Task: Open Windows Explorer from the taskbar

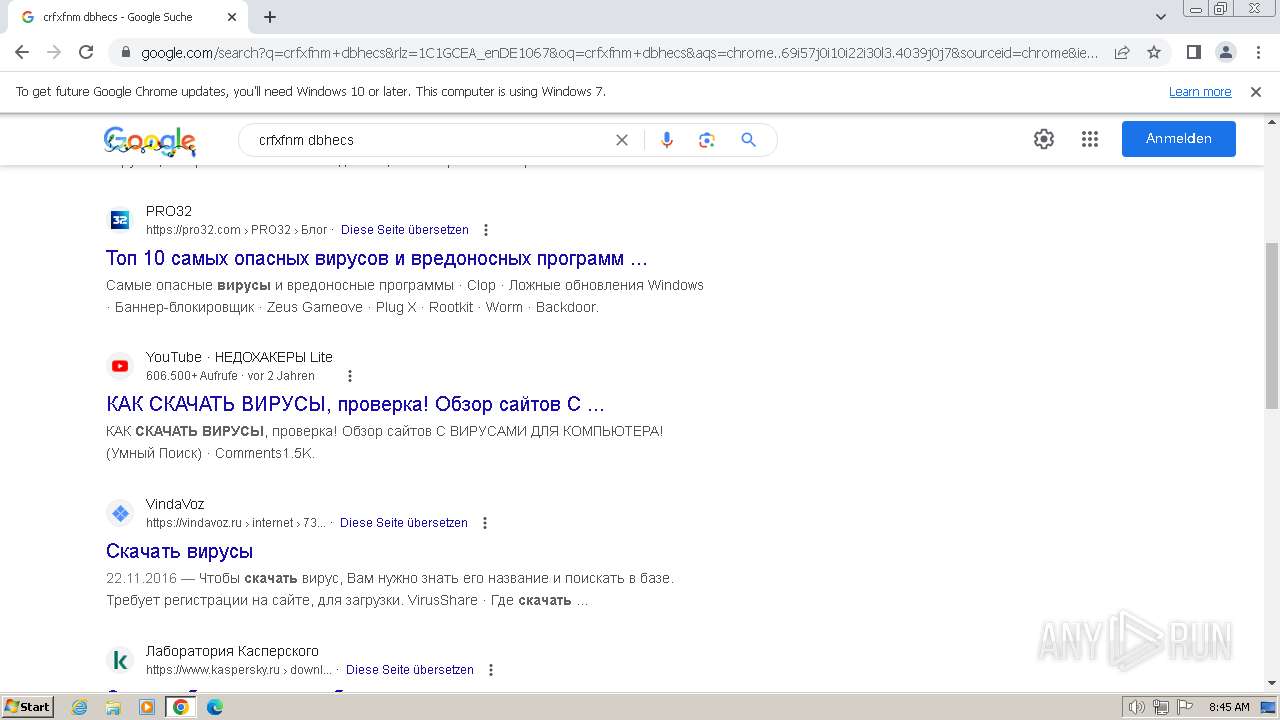Action: point(113,707)
